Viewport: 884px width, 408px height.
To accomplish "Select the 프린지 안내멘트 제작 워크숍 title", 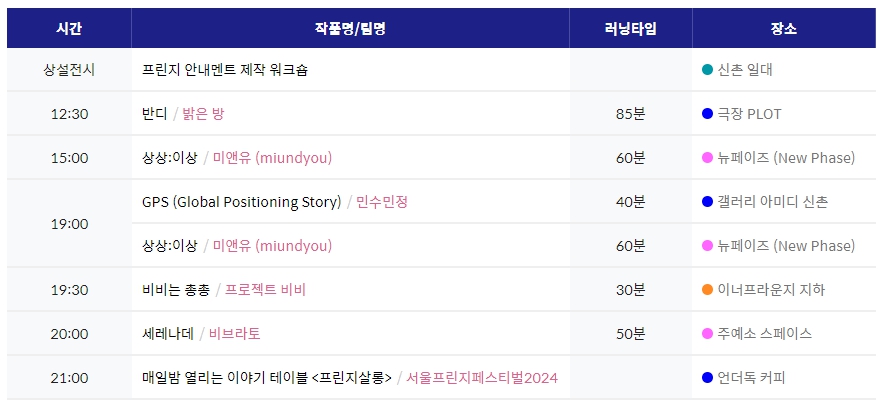I will pos(225,70).
